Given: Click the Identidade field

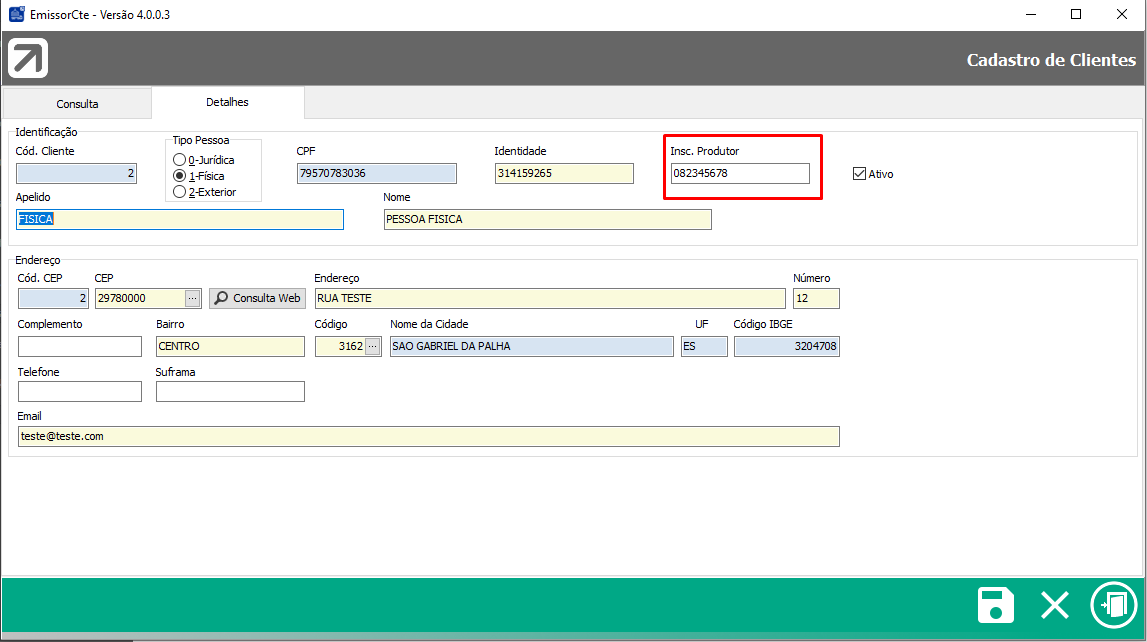Looking at the screenshot, I should [564, 173].
